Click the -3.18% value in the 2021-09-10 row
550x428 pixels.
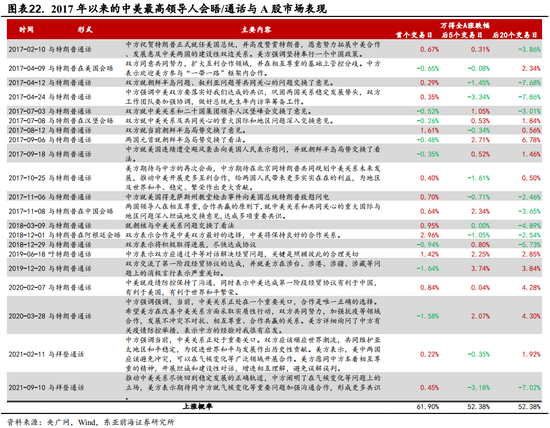point(478,387)
